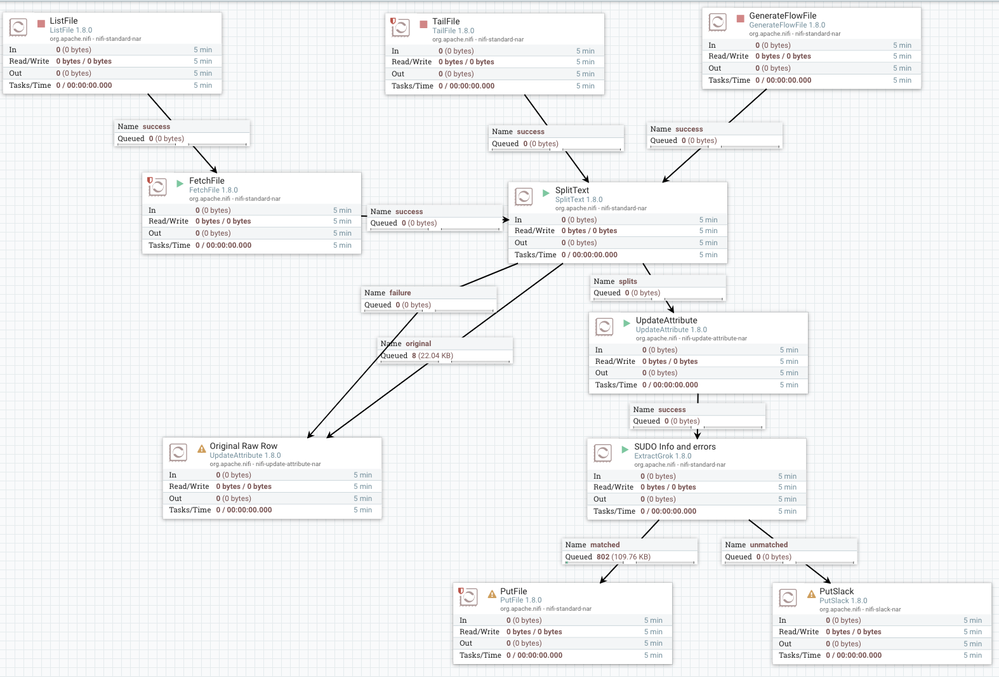Click the org.apache.nifi - nifi-slack-nar bundle text
This screenshot has height=677, width=999.
tap(860, 609)
